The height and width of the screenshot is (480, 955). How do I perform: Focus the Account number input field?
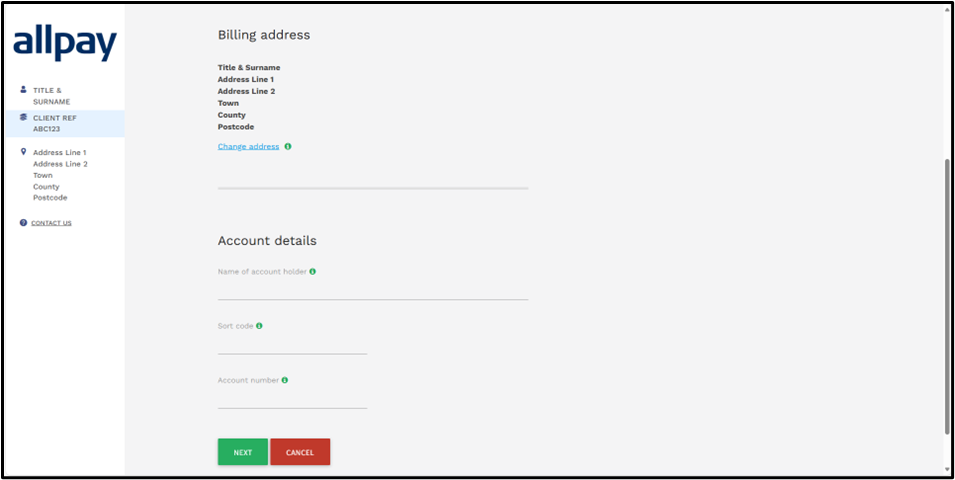click(292, 399)
